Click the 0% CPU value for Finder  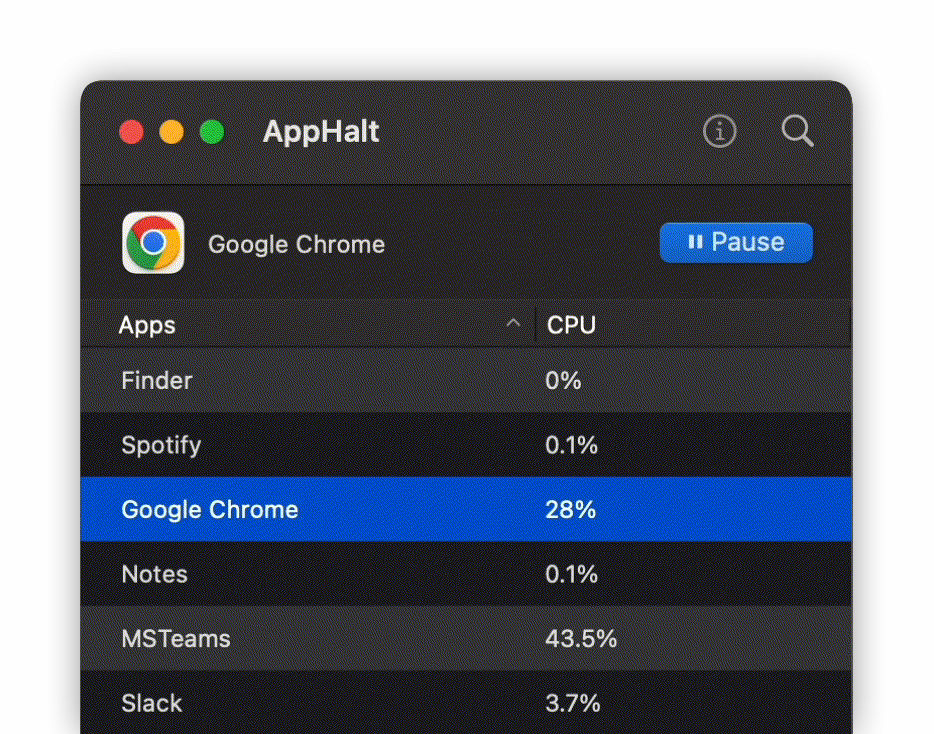(x=563, y=381)
